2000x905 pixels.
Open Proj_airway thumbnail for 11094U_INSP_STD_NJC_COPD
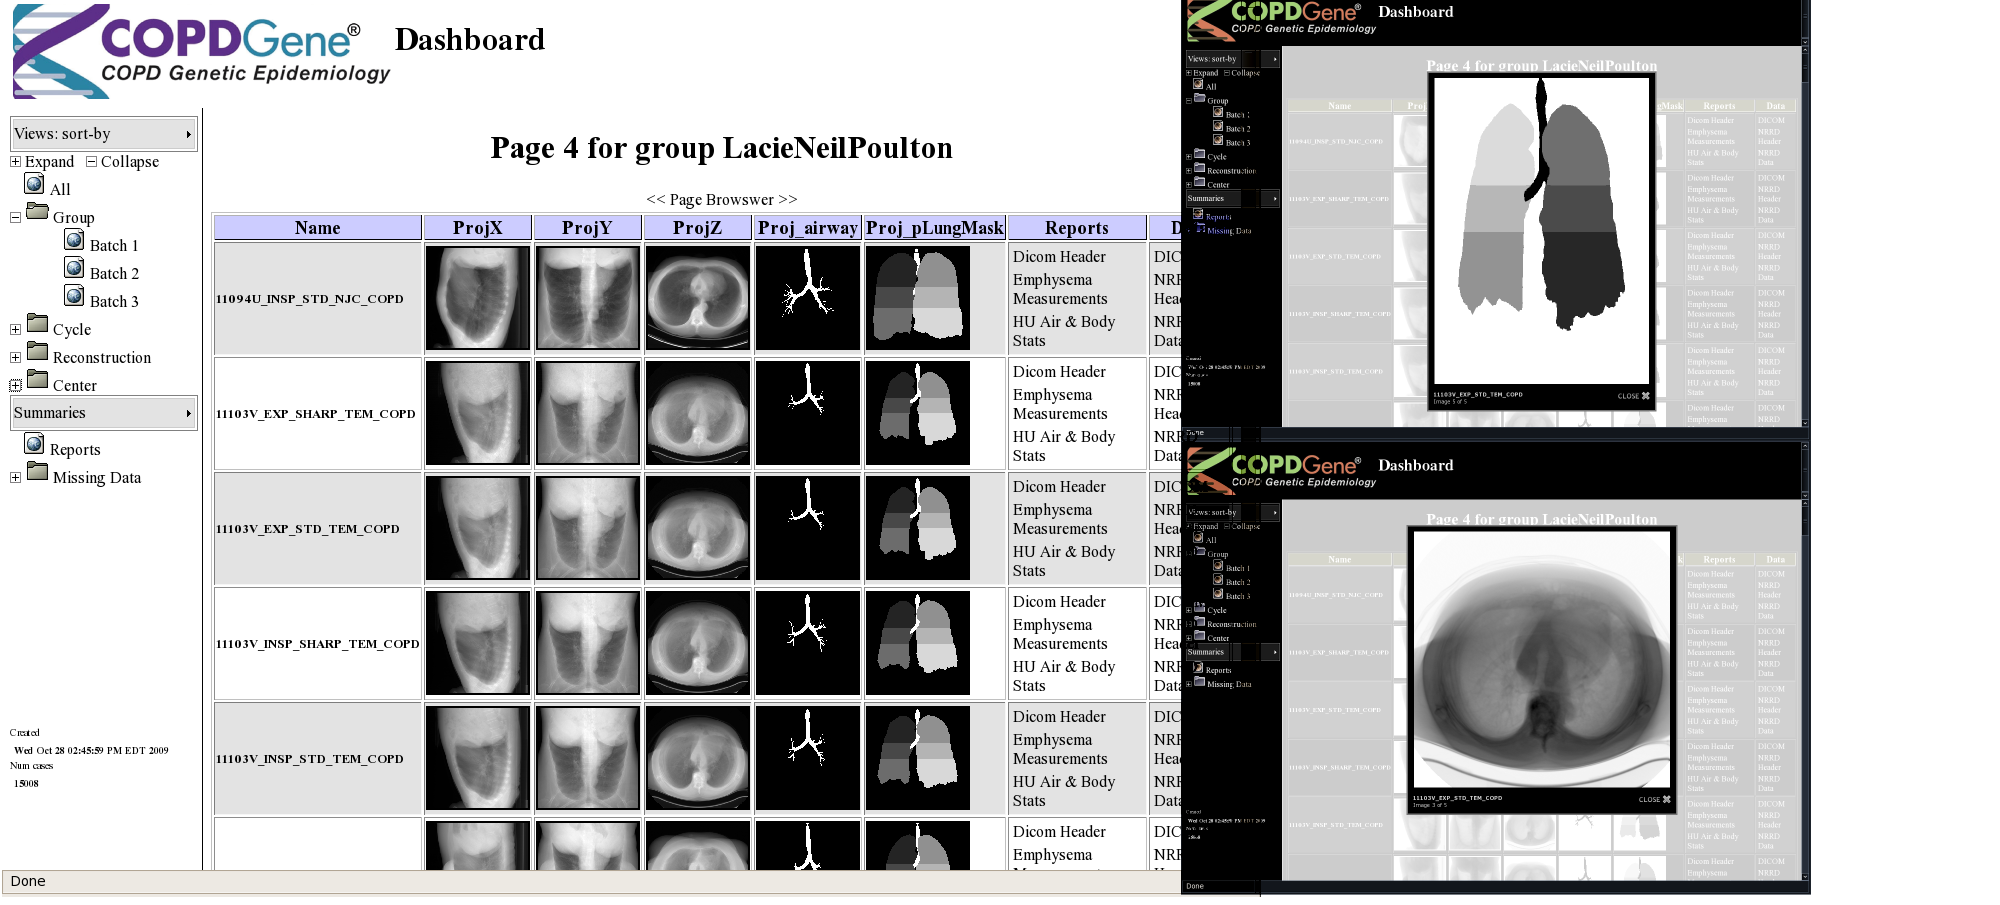(807, 298)
